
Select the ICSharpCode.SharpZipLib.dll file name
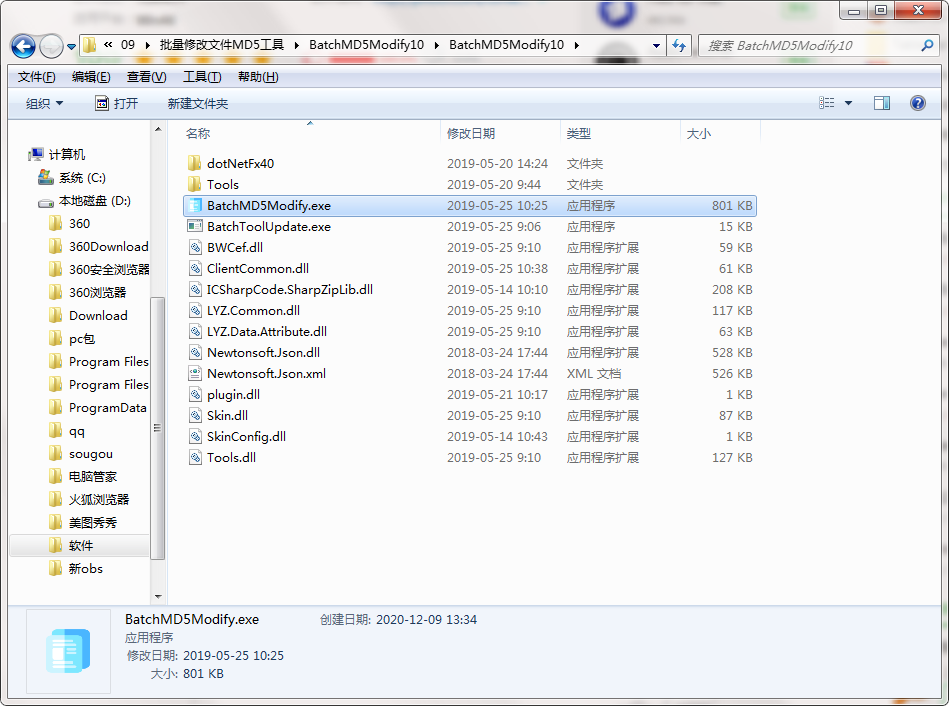pyautogui.click(x=290, y=289)
